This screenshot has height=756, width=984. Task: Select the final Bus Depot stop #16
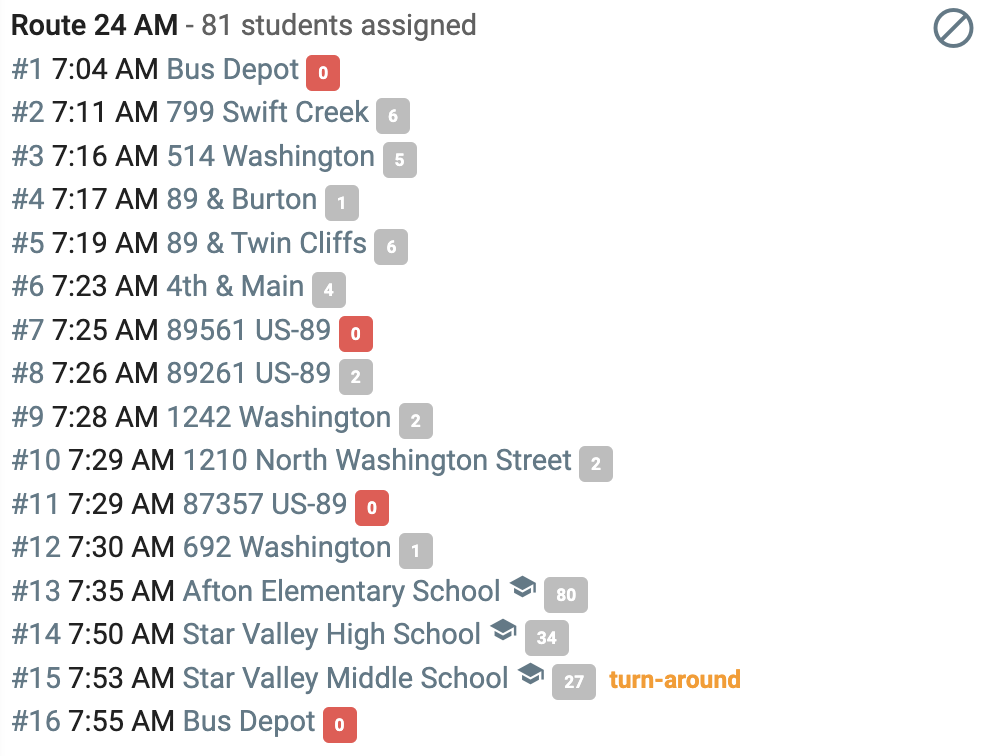[249, 721]
